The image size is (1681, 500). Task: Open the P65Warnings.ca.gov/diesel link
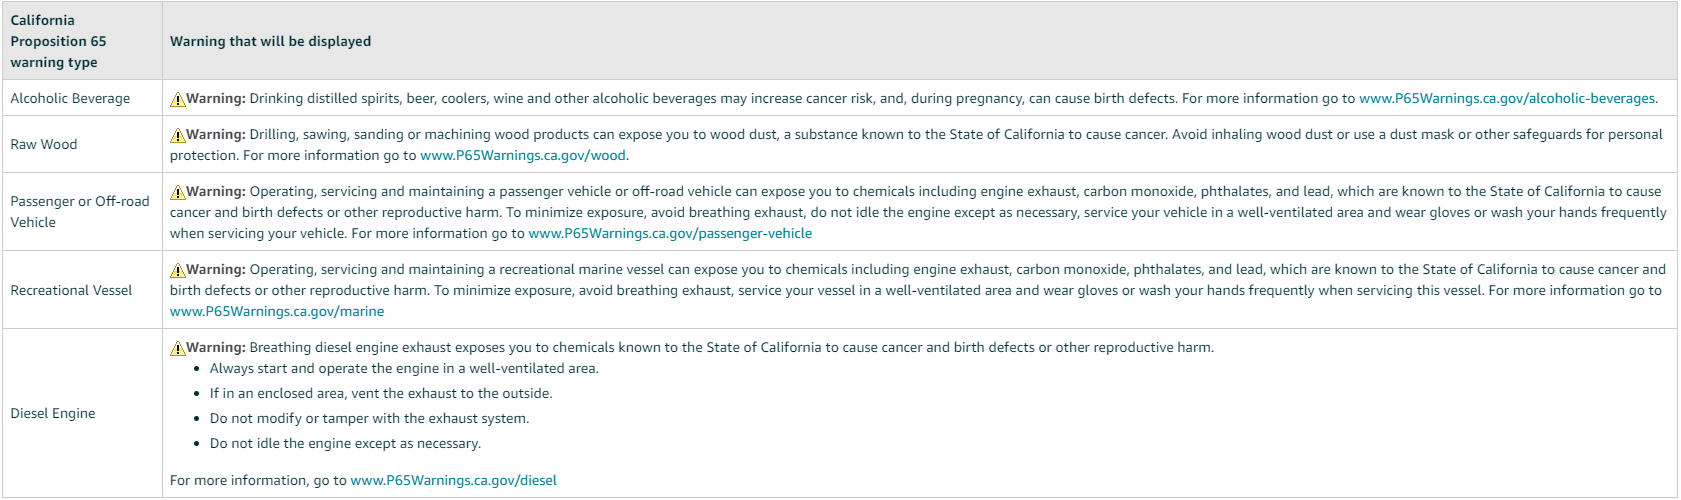click(453, 481)
